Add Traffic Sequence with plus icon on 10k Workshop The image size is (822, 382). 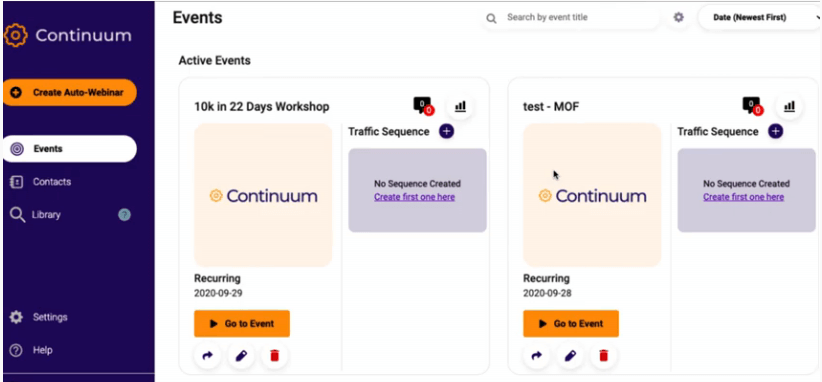(x=446, y=132)
